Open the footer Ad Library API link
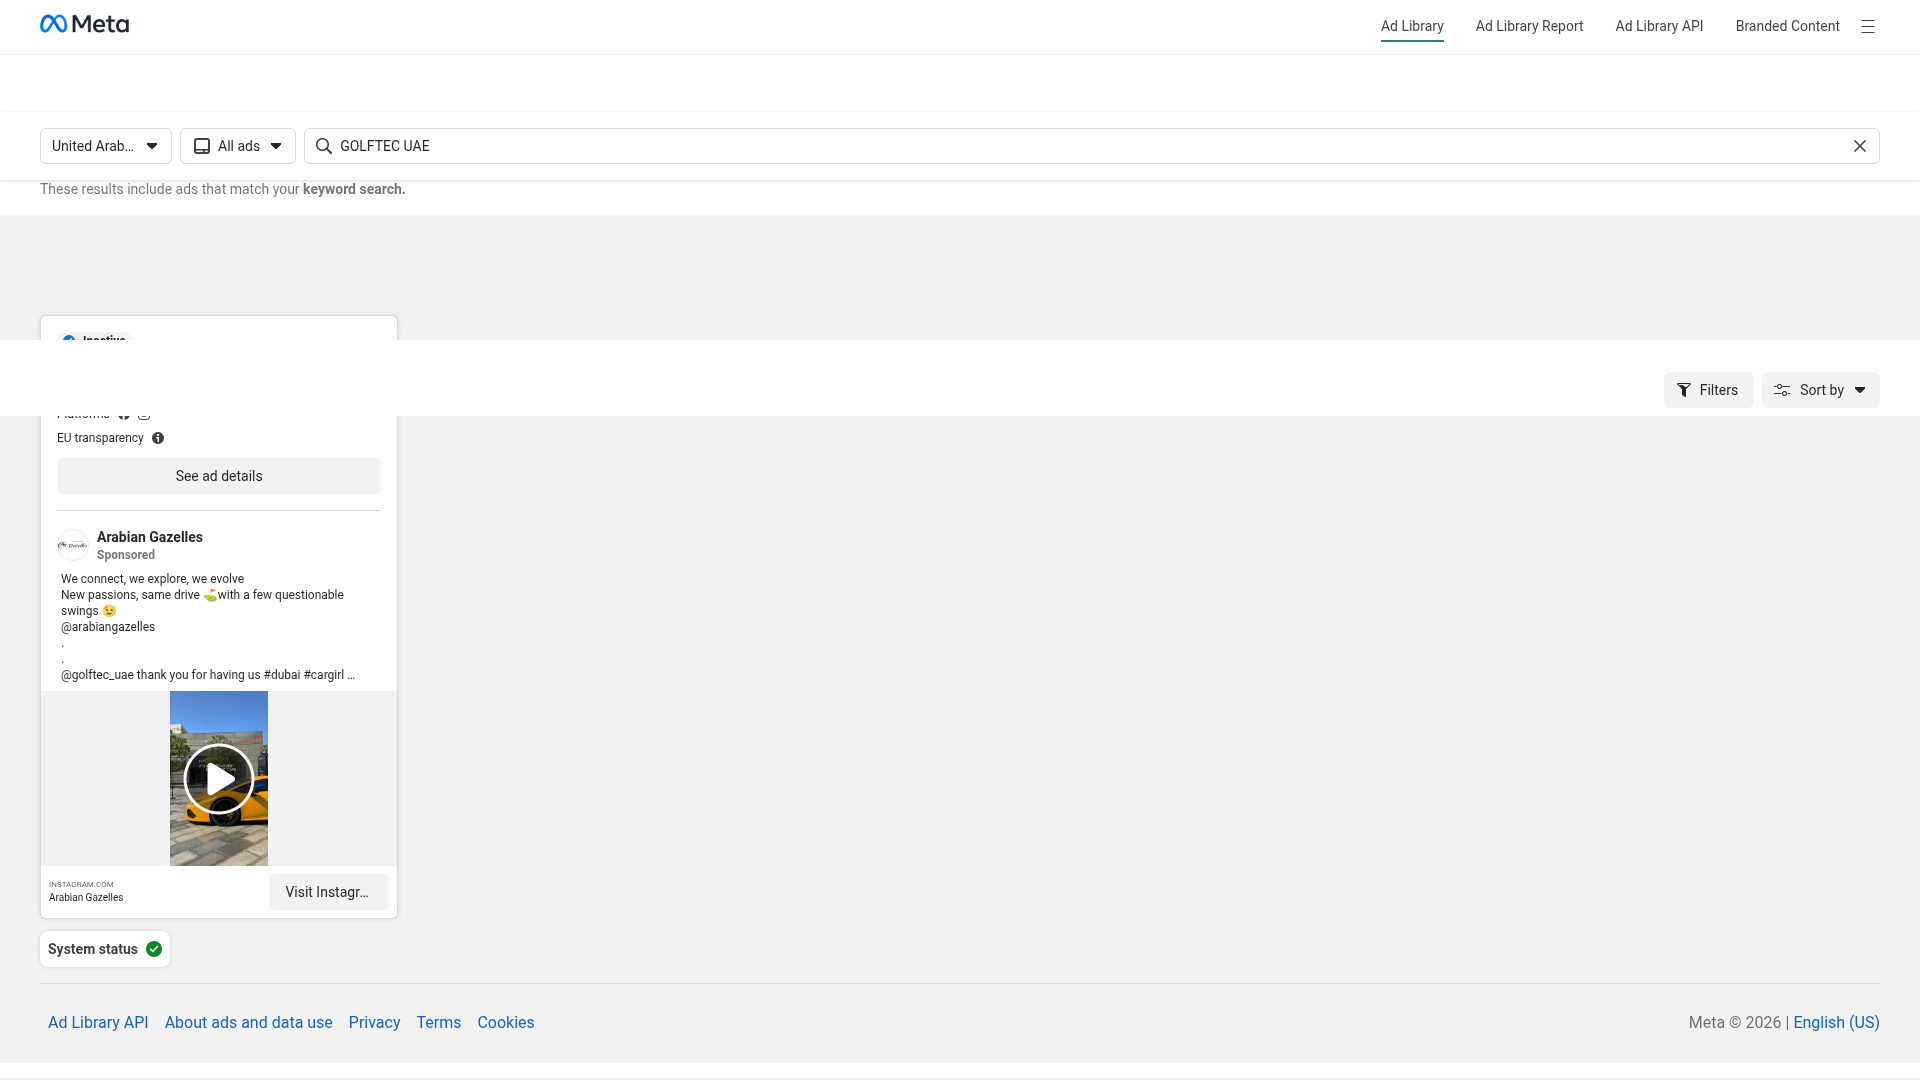This screenshot has width=1920, height=1080. (98, 1022)
